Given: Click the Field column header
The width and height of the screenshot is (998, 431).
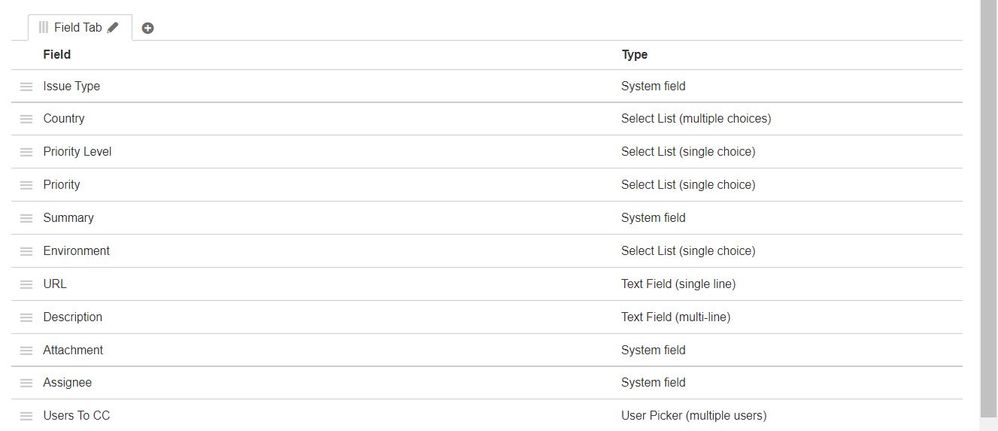Looking at the screenshot, I should click(x=57, y=55).
